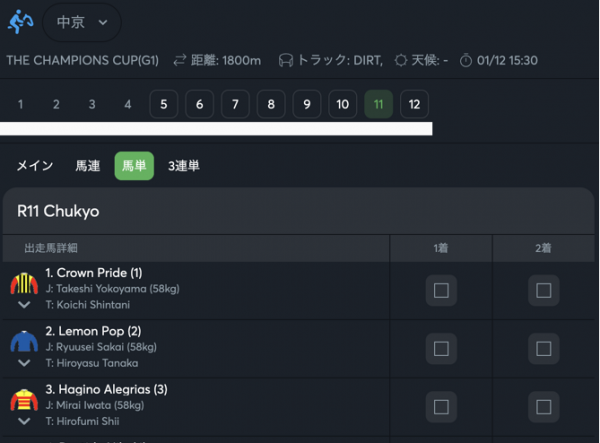Click the 01/12 15:30 race time
This screenshot has height=443, width=600.
[x=507, y=60]
